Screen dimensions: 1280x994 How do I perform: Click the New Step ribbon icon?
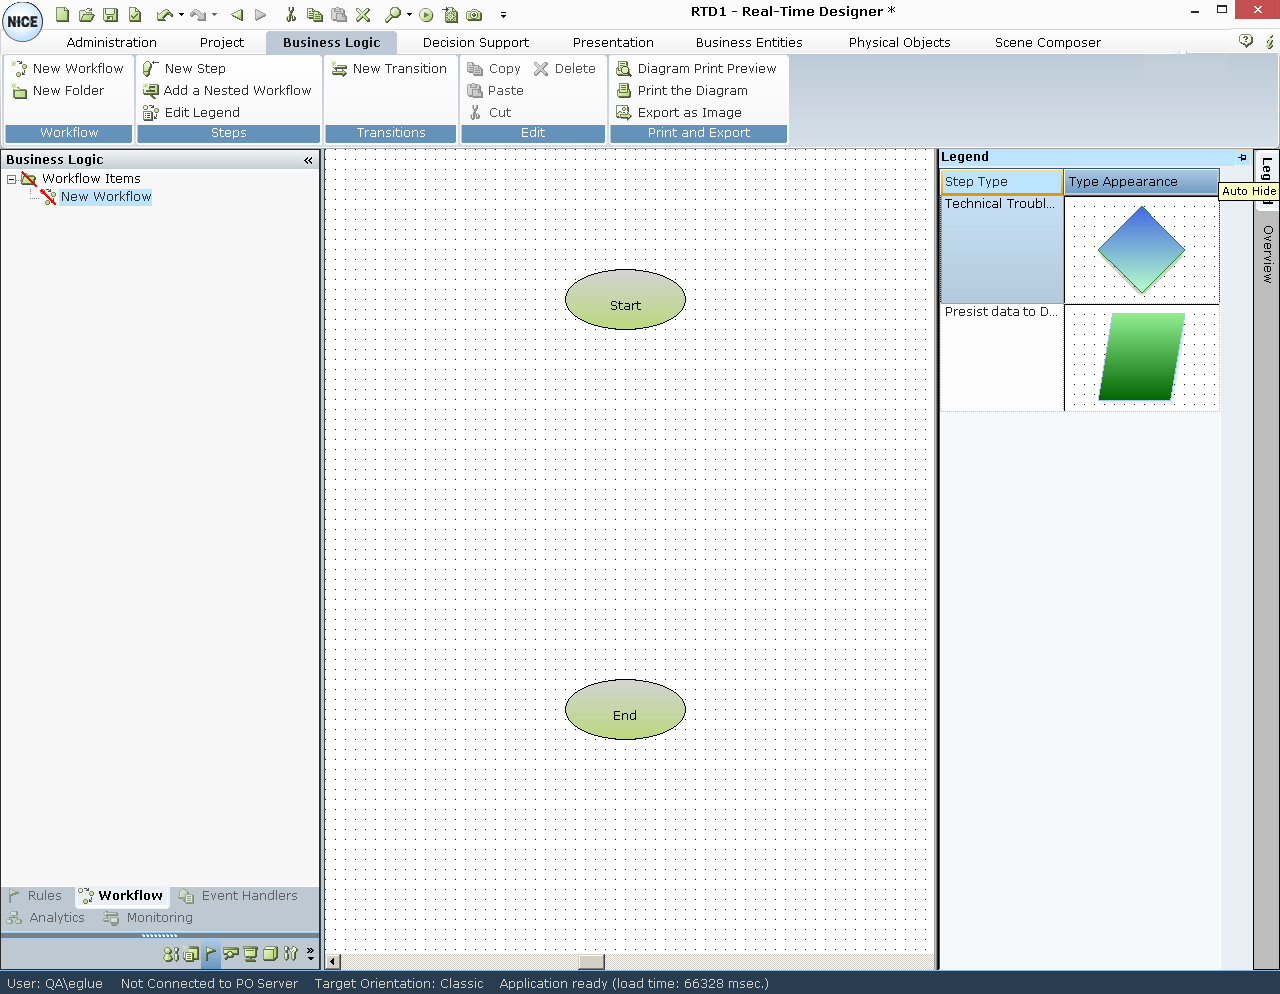151,69
